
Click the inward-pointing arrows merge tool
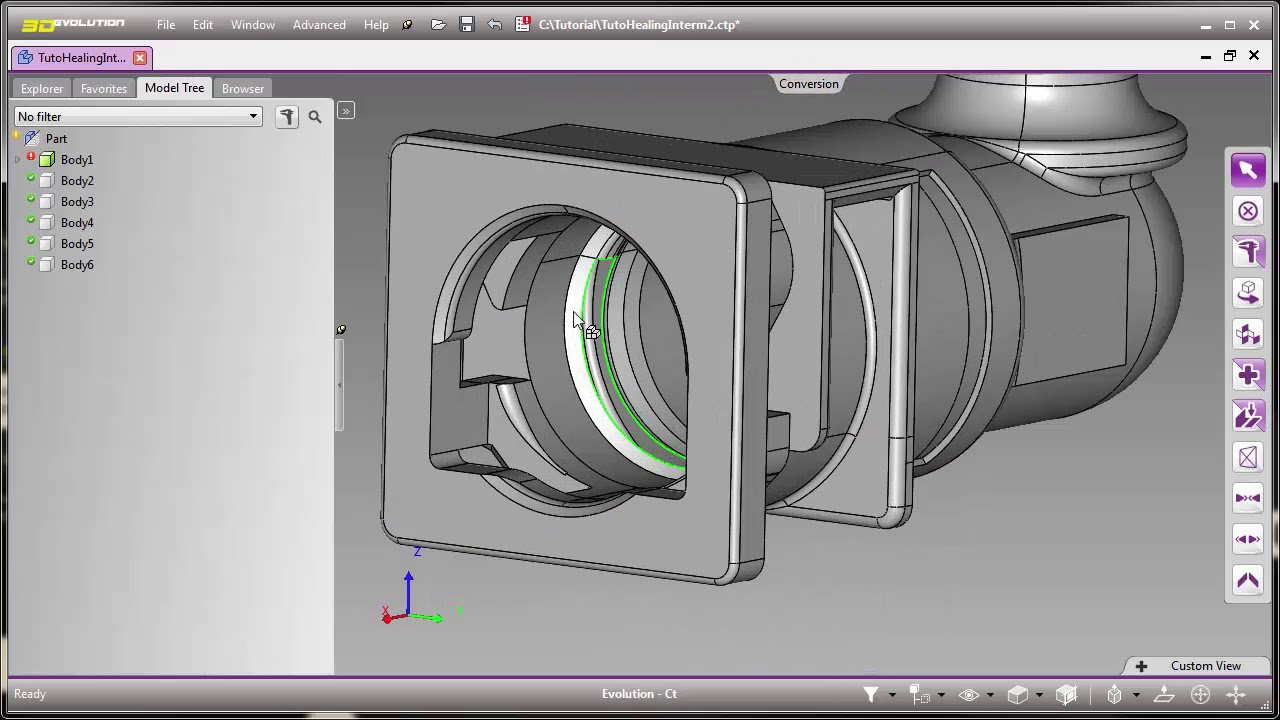point(1248,498)
